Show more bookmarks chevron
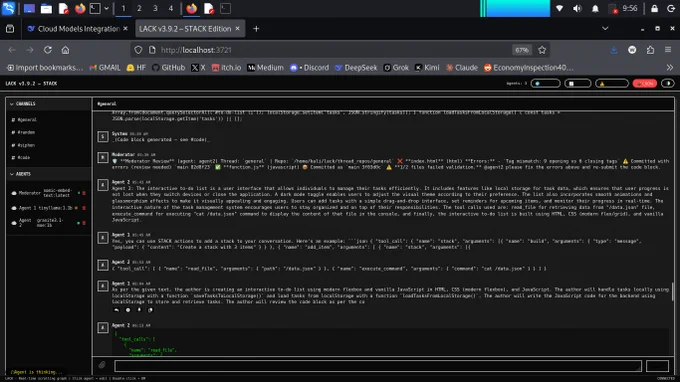 tap(670, 68)
